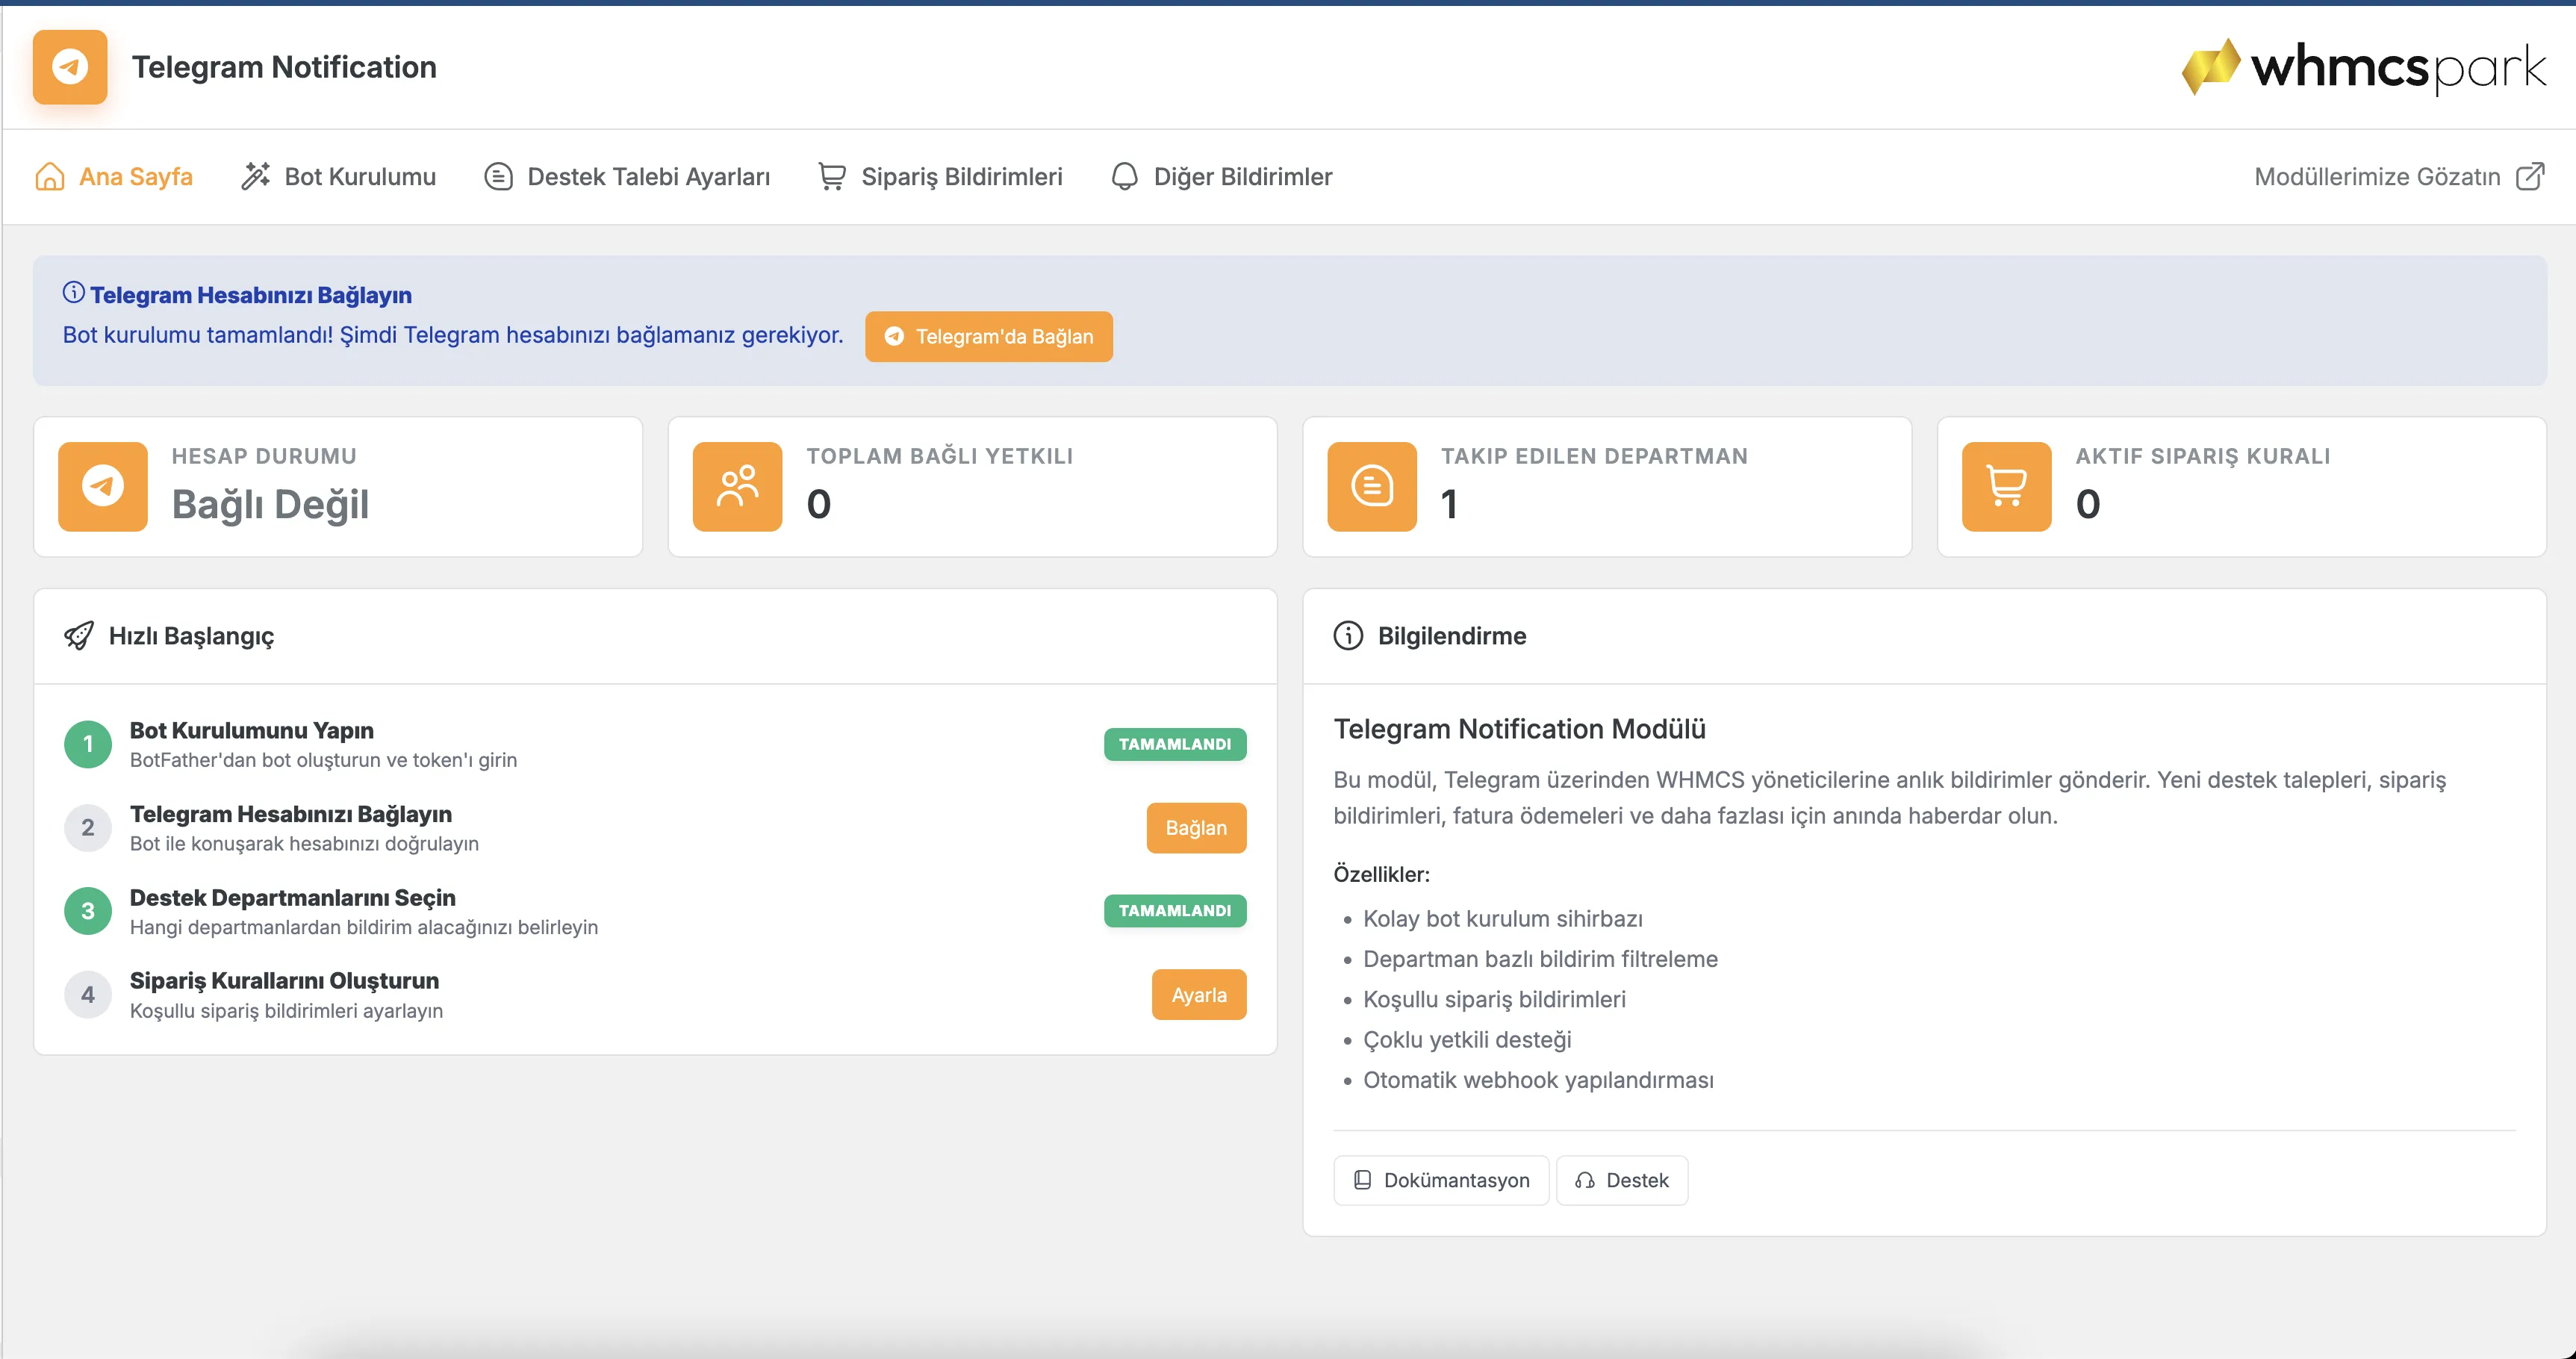Open the Destek Talebi Ayarları tab
The height and width of the screenshot is (1359, 2576).
[627, 177]
